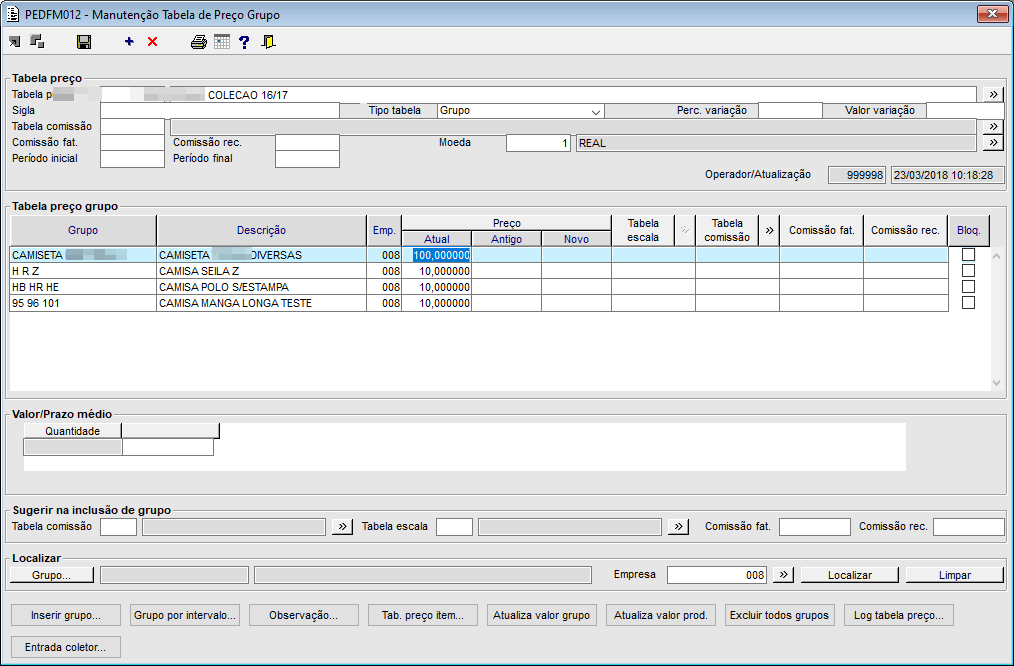Close the PEDFM012 window
1014x666 pixels.
click(992, 14)
